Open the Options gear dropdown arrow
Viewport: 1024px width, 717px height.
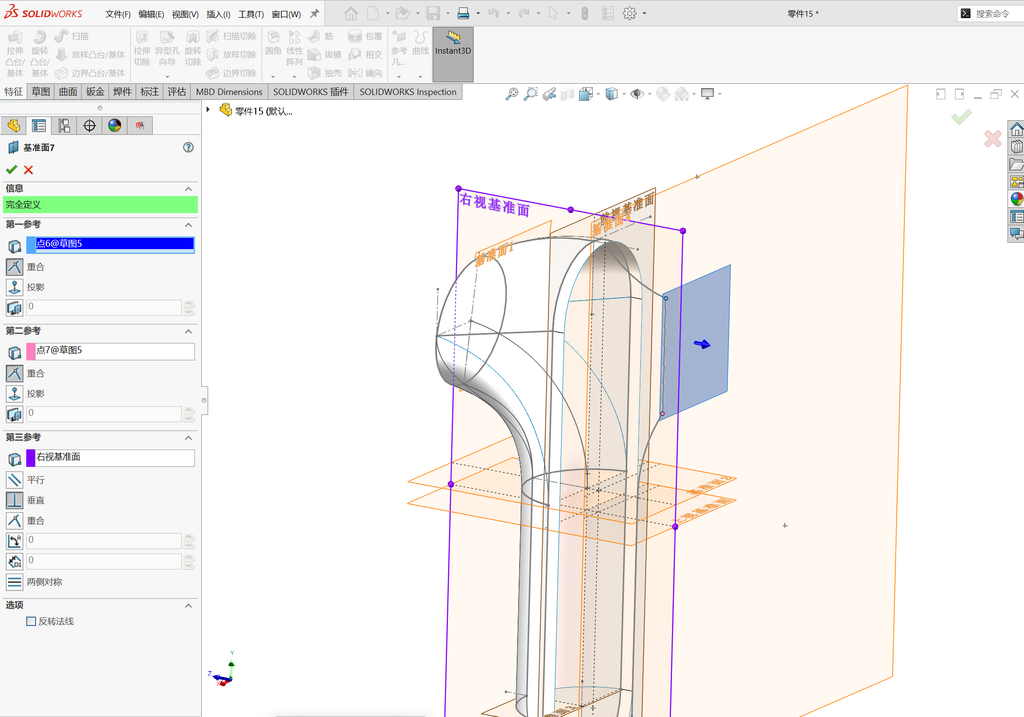pos(645,13)
